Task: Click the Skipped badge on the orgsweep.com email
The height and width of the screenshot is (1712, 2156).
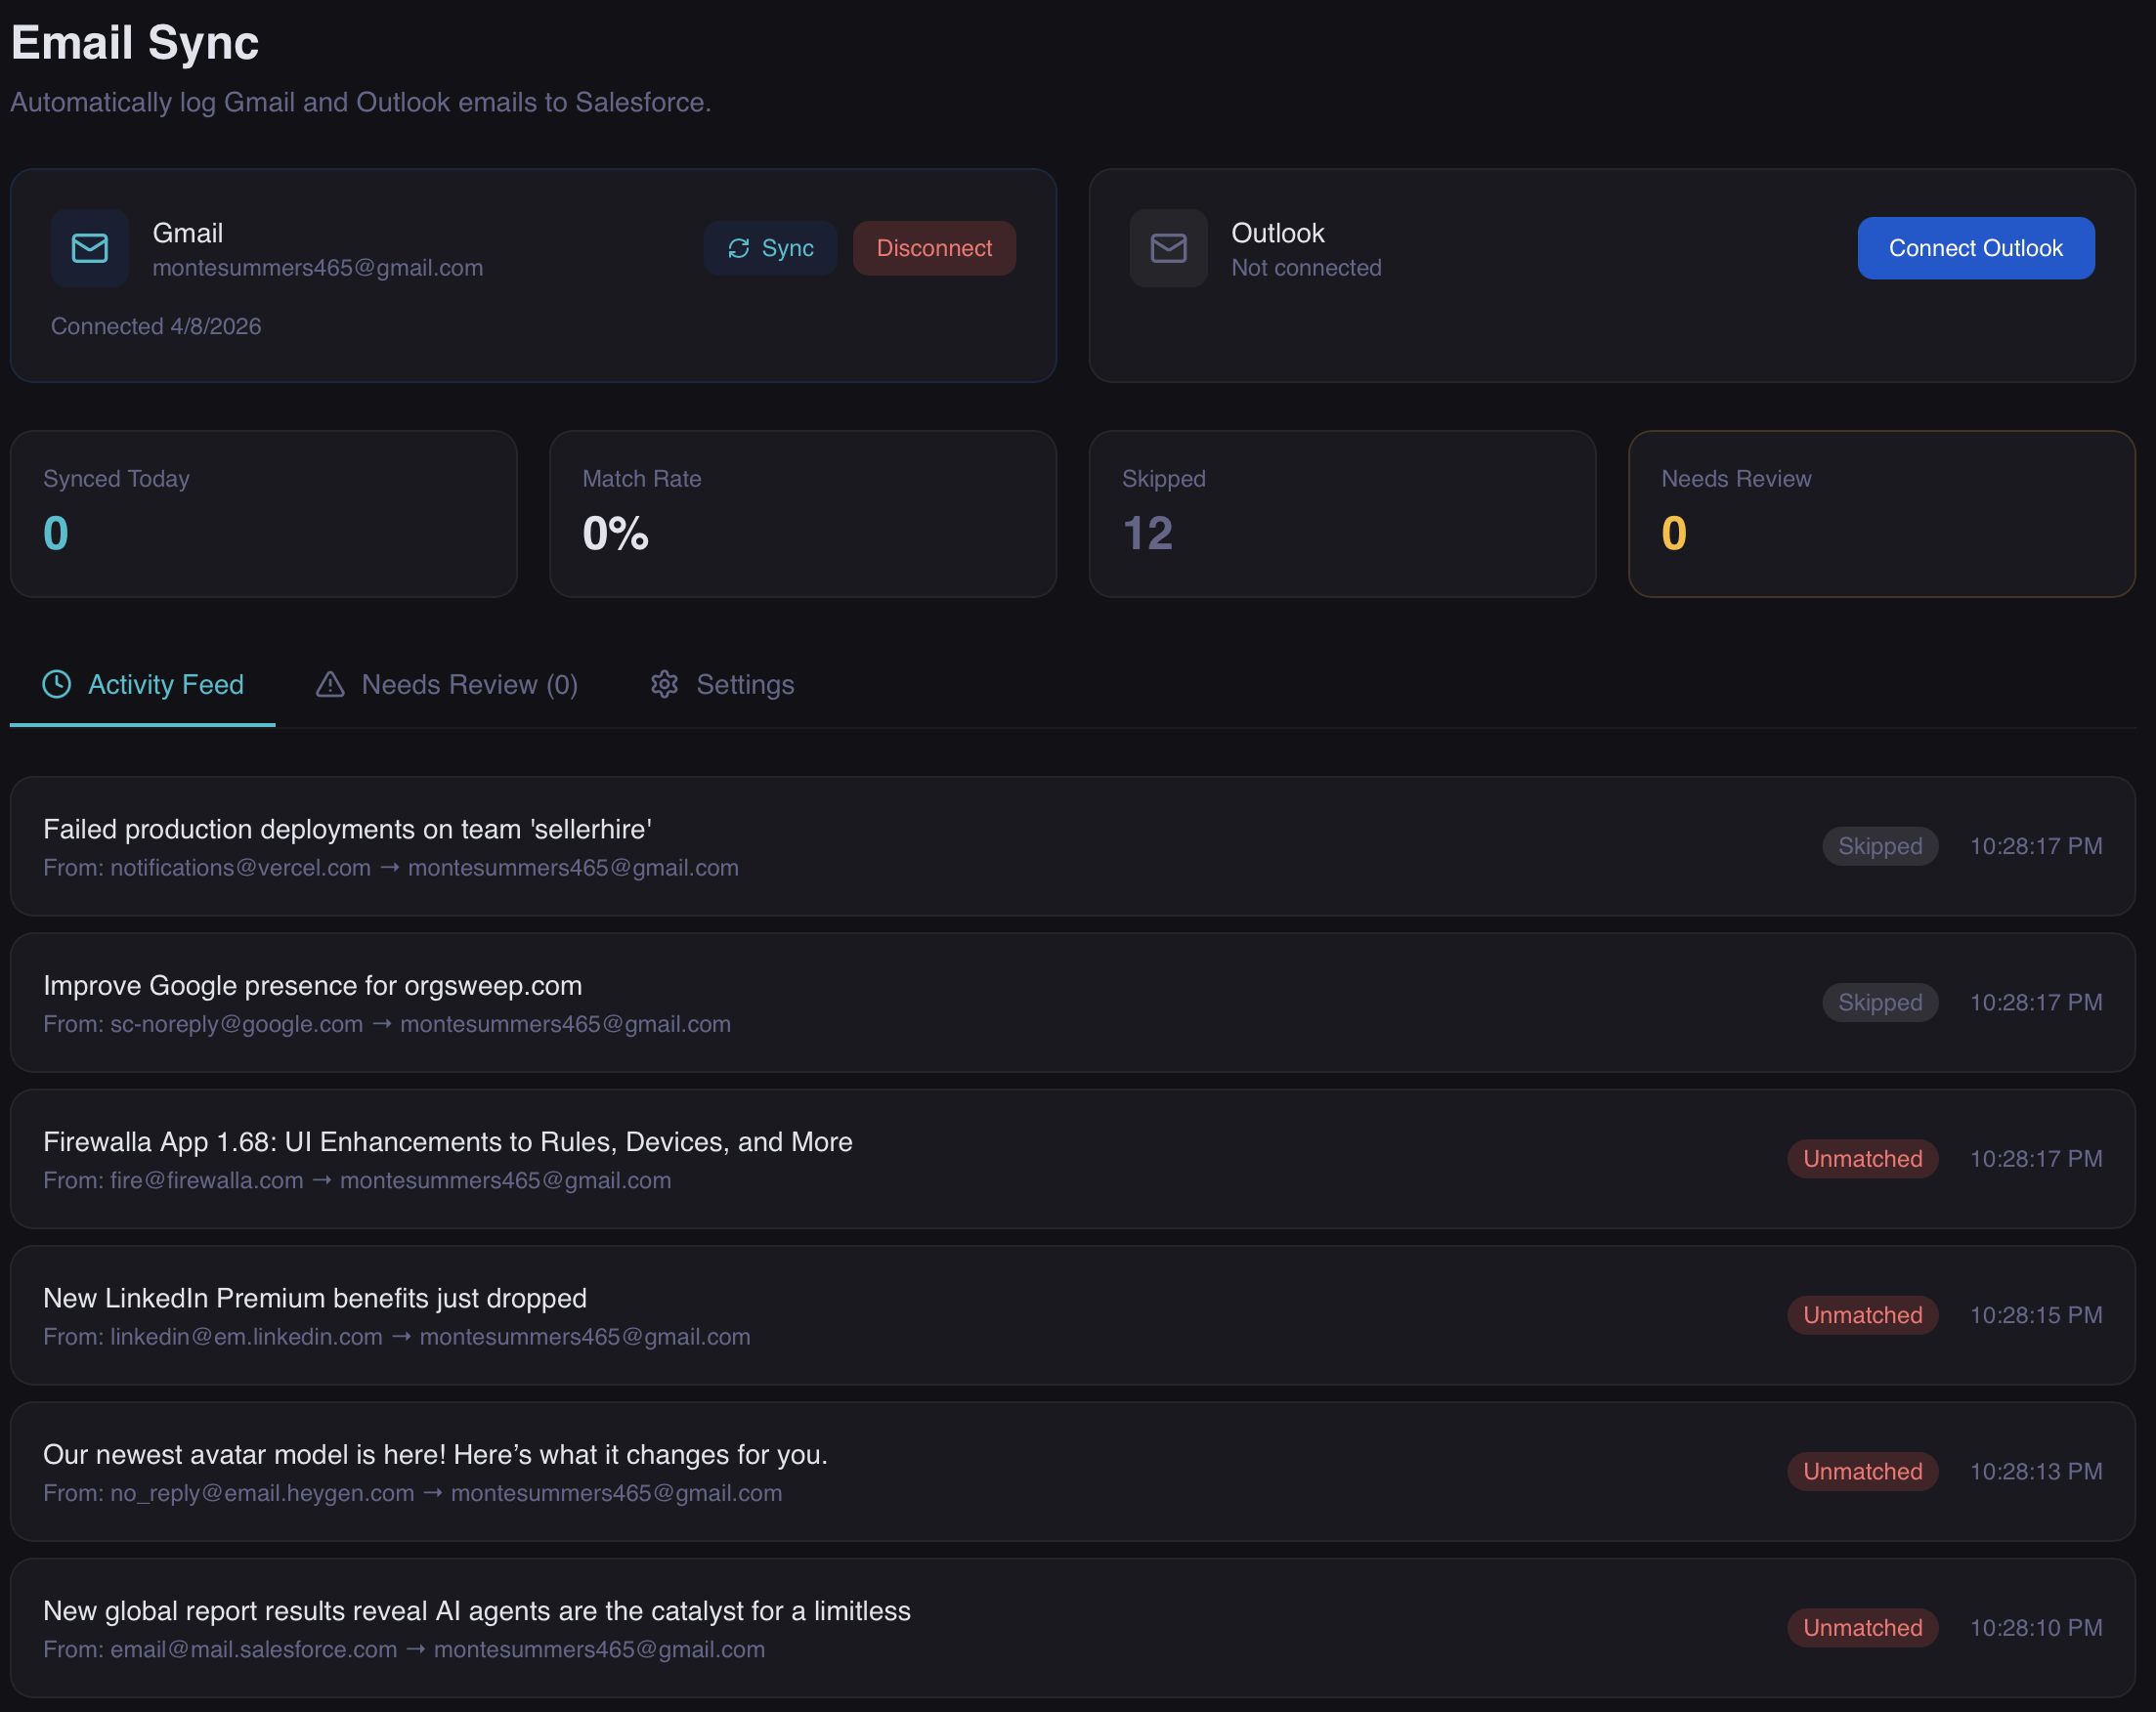Action: [1879, 1002]
